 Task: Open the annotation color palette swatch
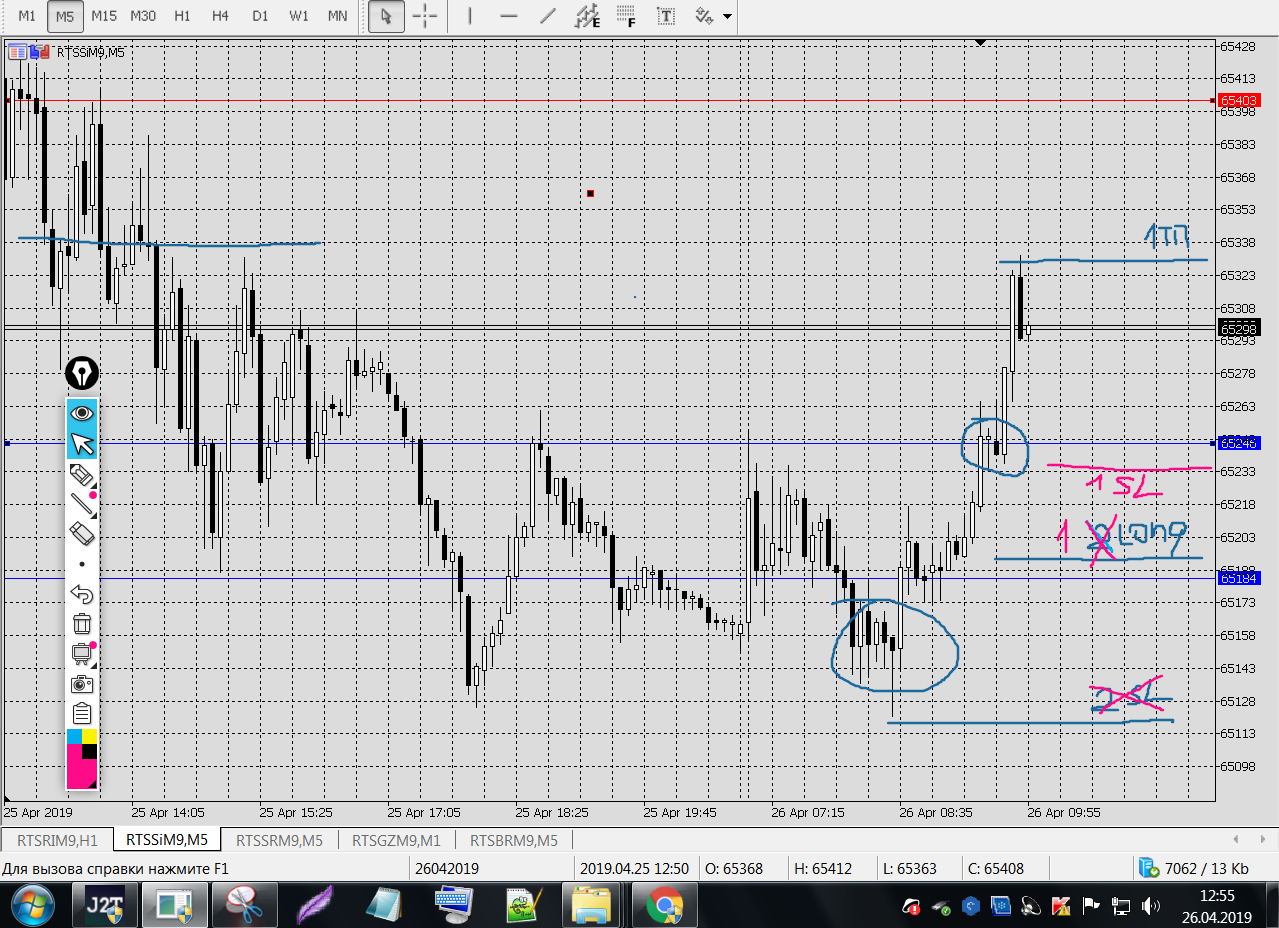(x=82, y=759)
